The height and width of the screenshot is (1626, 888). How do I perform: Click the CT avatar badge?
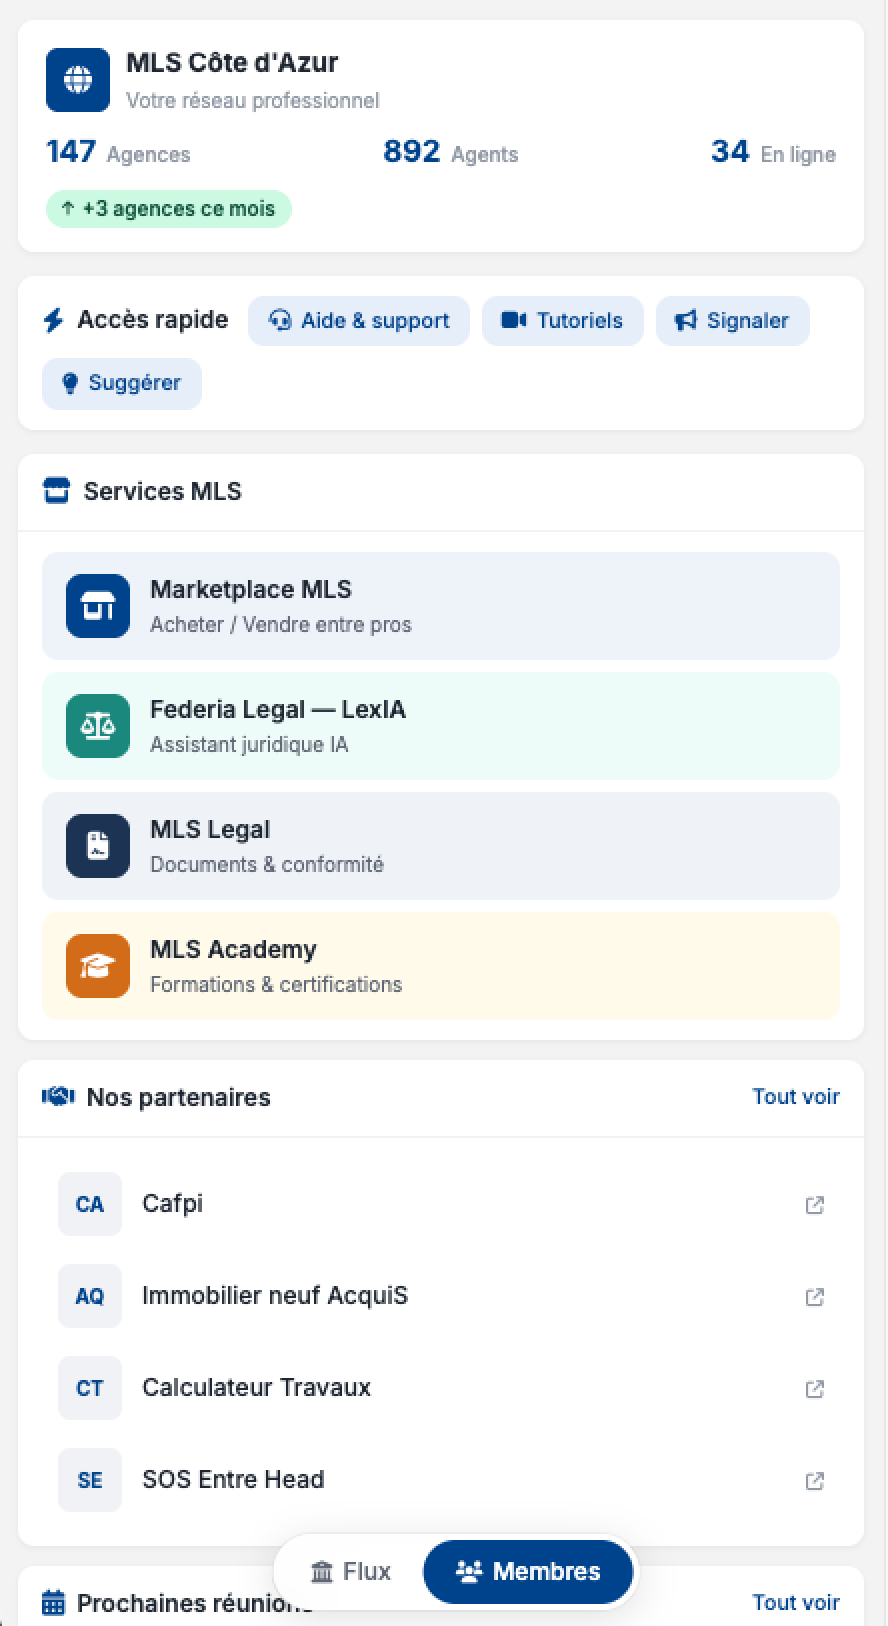coord(90,1388)
